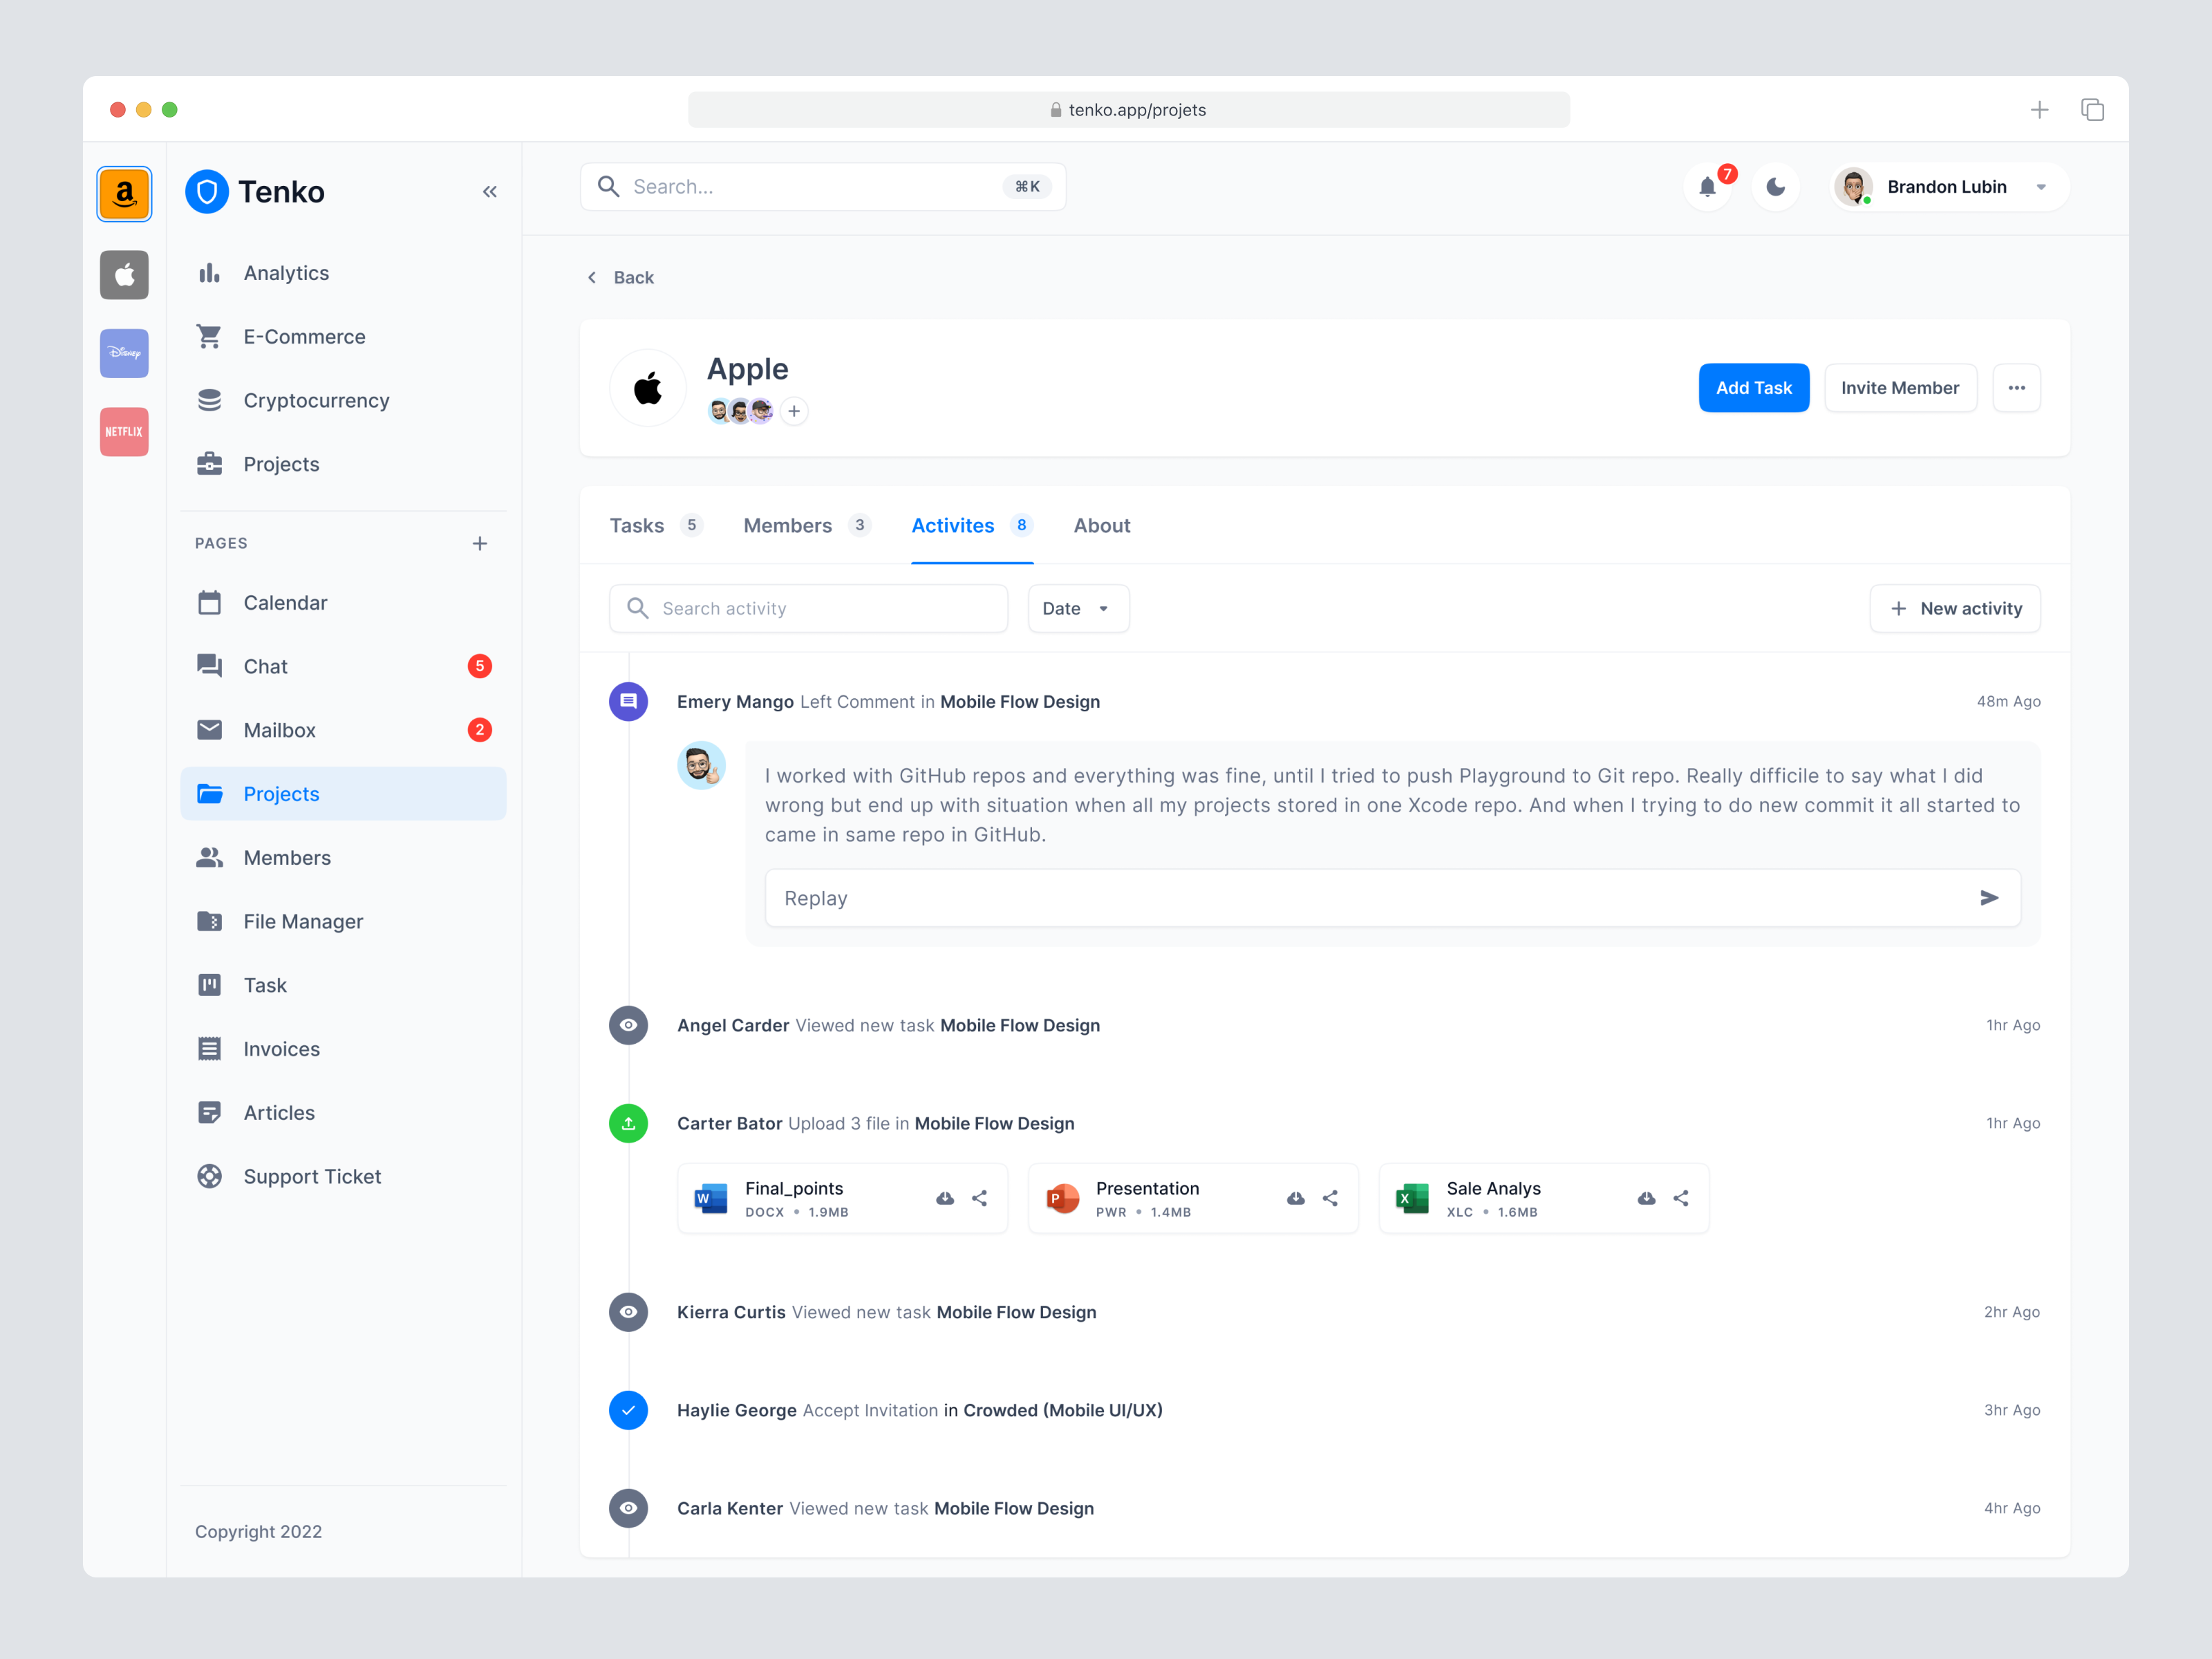Viewport: 2212px width, 1659px height.
Task: Download the Presentation PWR file
Action: click(x=1295, y=1198)
